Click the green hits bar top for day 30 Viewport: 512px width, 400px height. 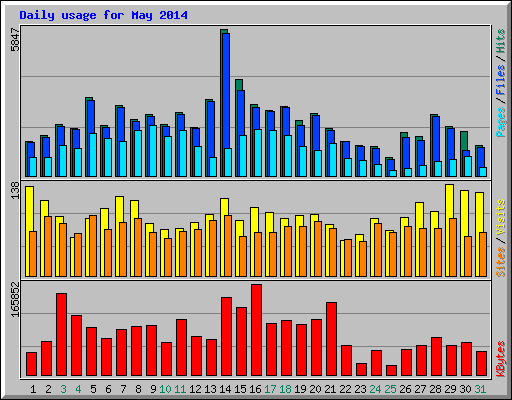tap(464, 140)
